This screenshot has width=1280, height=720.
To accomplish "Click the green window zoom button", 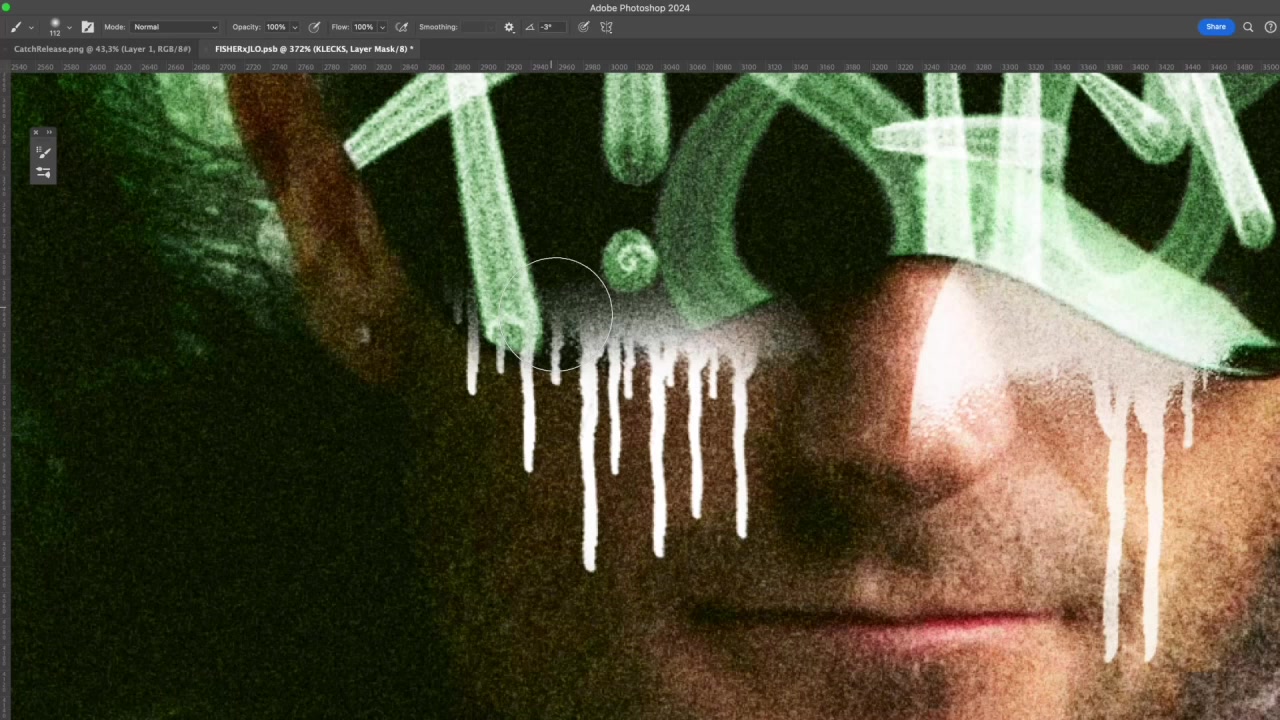I will click(6, 8).
